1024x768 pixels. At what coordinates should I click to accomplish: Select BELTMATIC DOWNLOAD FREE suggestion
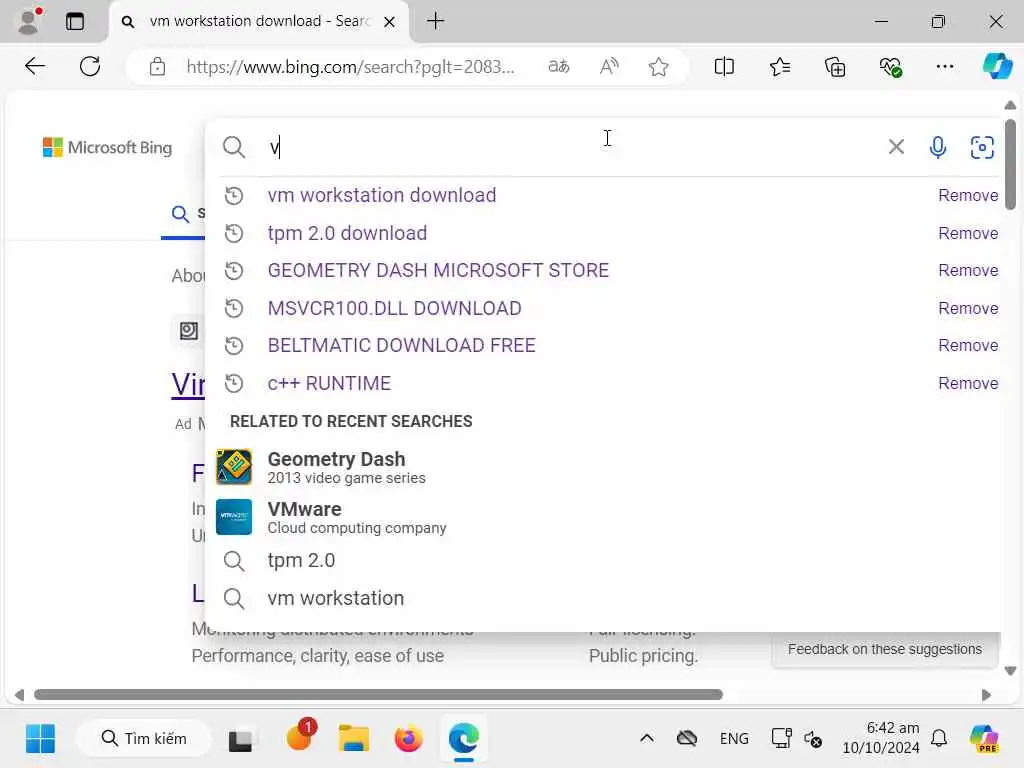[402, 345]
